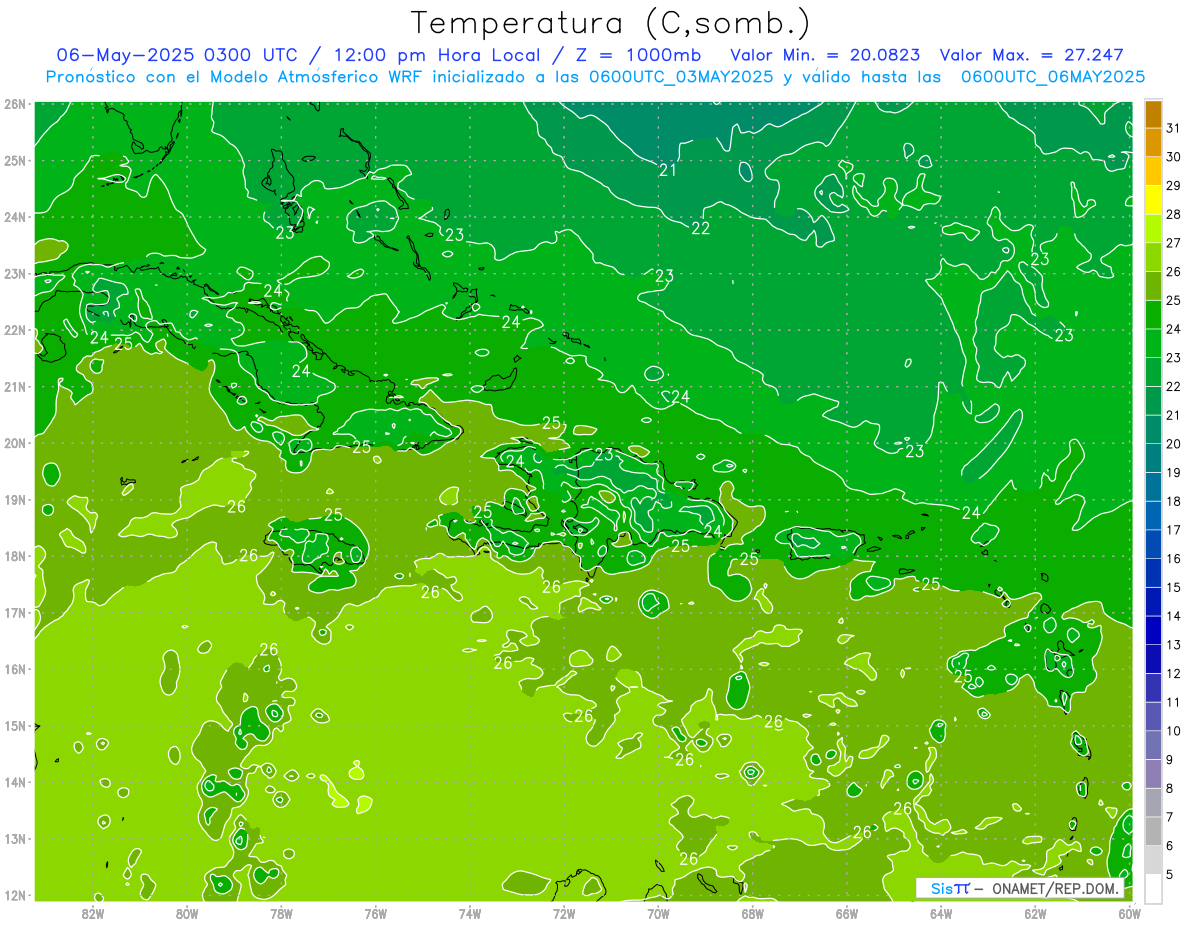This screenshot has width=1200, height=927.
Task: Pick the yellow swatch between 28 and 29
Action: (x=1153, y=200)
